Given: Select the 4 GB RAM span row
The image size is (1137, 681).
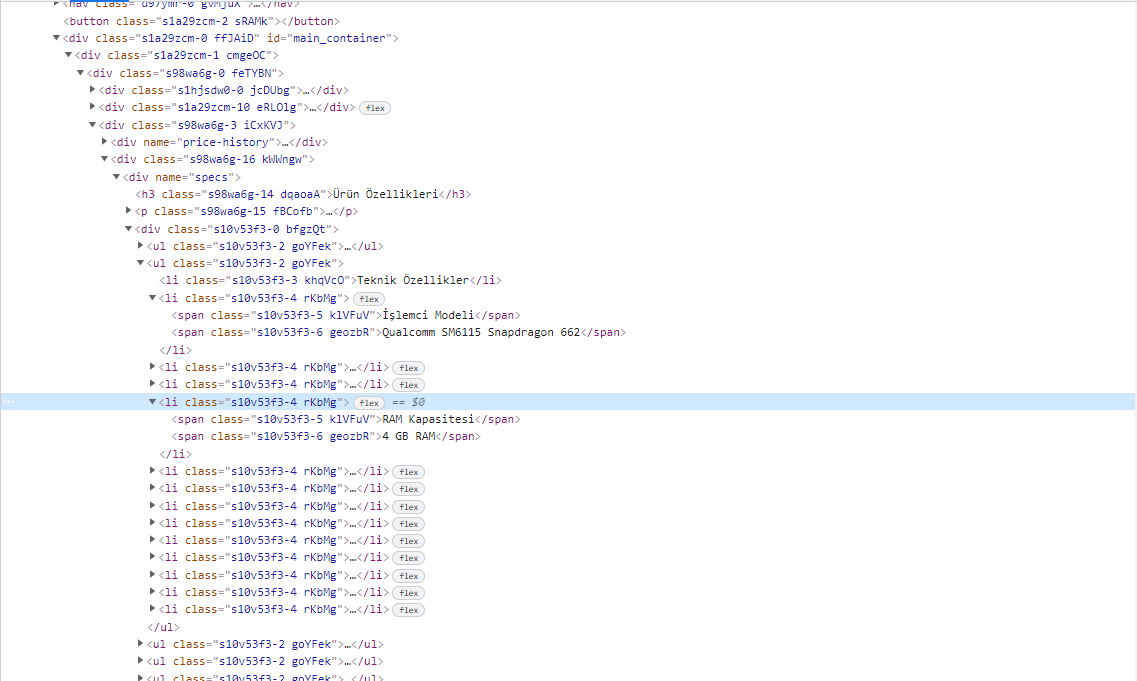Looking at the screenshot, I should tap(326, 437).
